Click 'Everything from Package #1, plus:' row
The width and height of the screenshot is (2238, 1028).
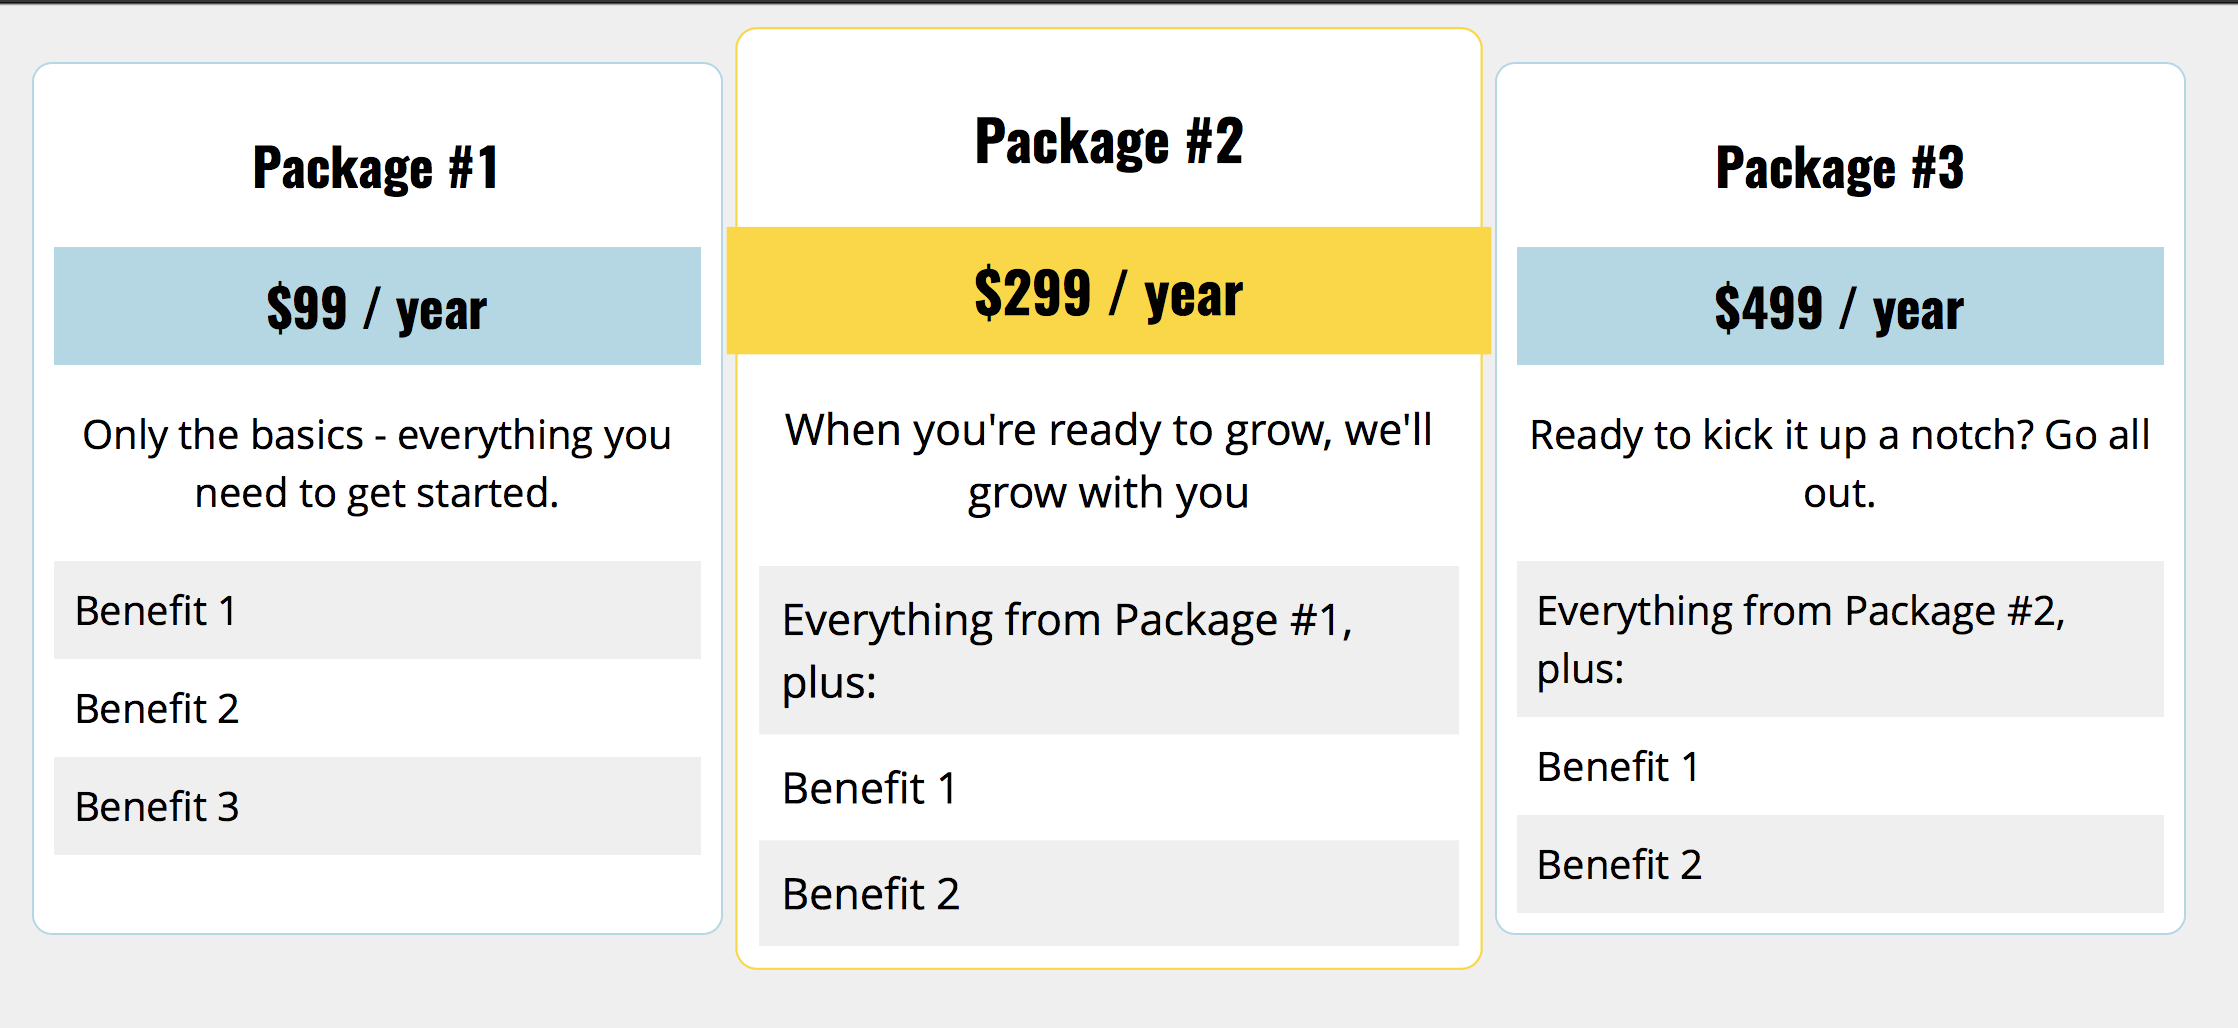click(1108, 651)
